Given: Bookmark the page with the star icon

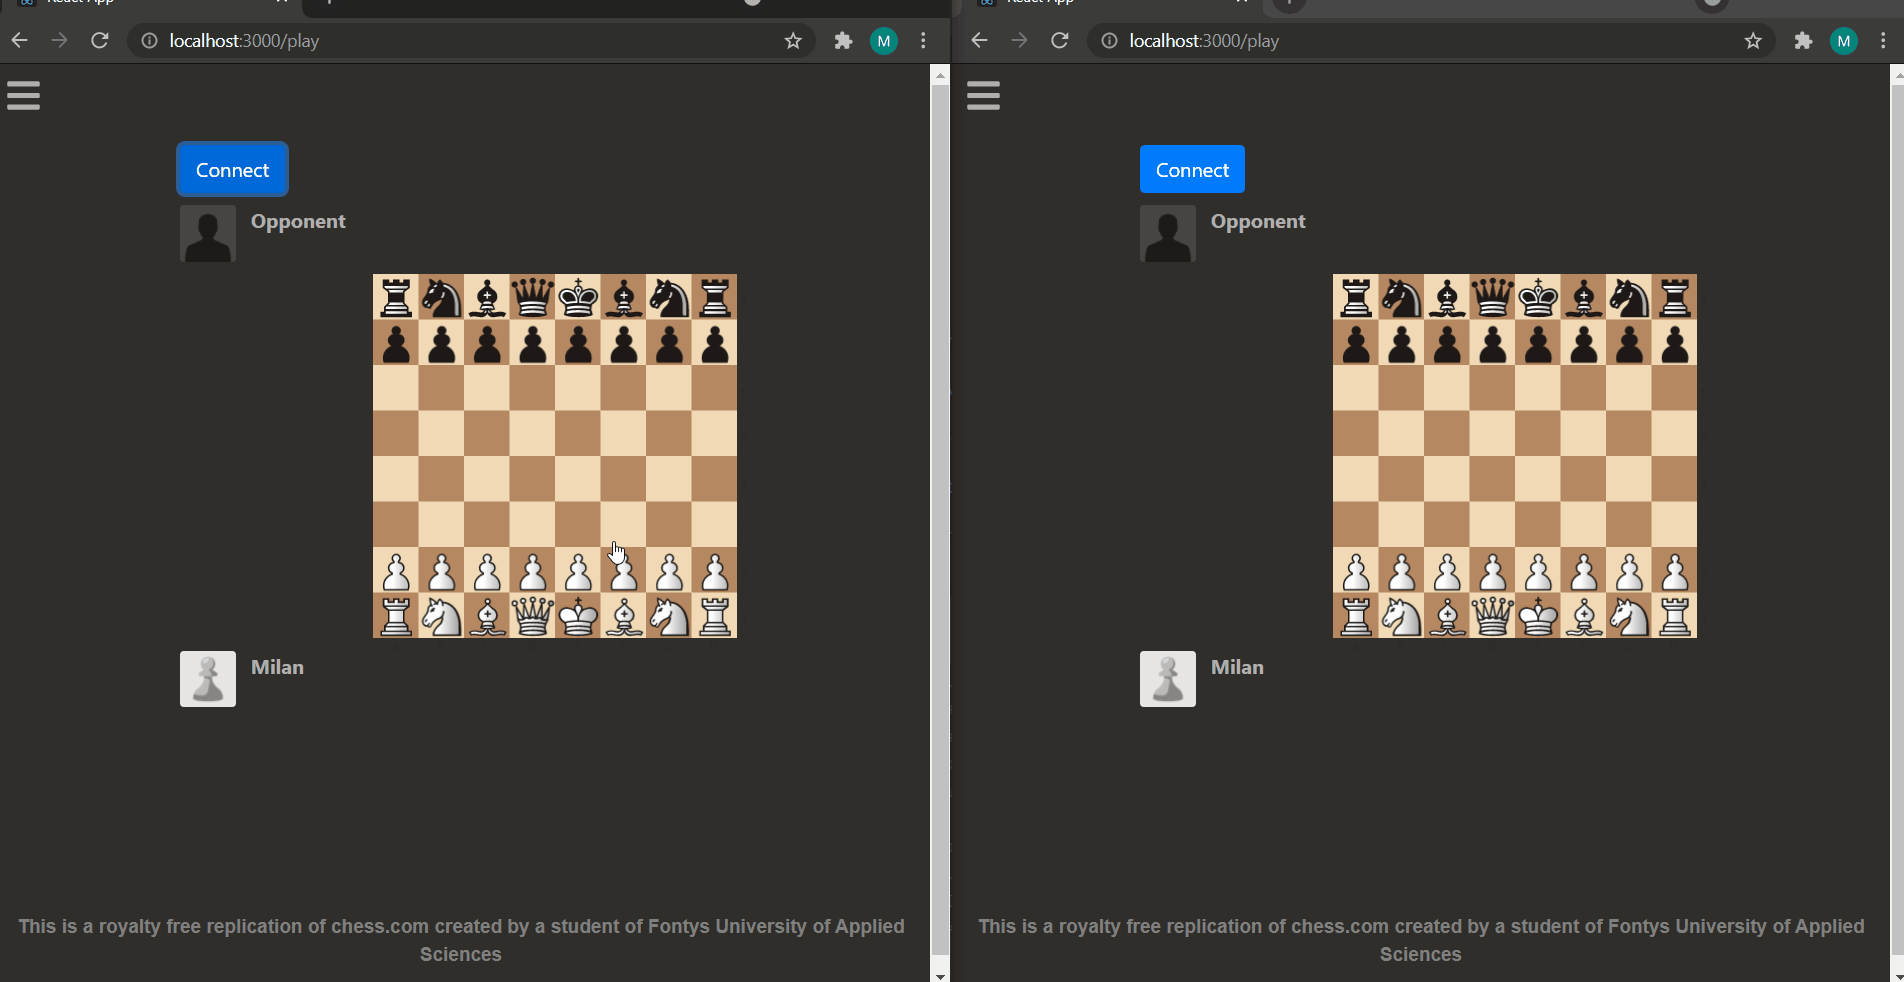Looking at the screenshot, I should click(792, 41).
